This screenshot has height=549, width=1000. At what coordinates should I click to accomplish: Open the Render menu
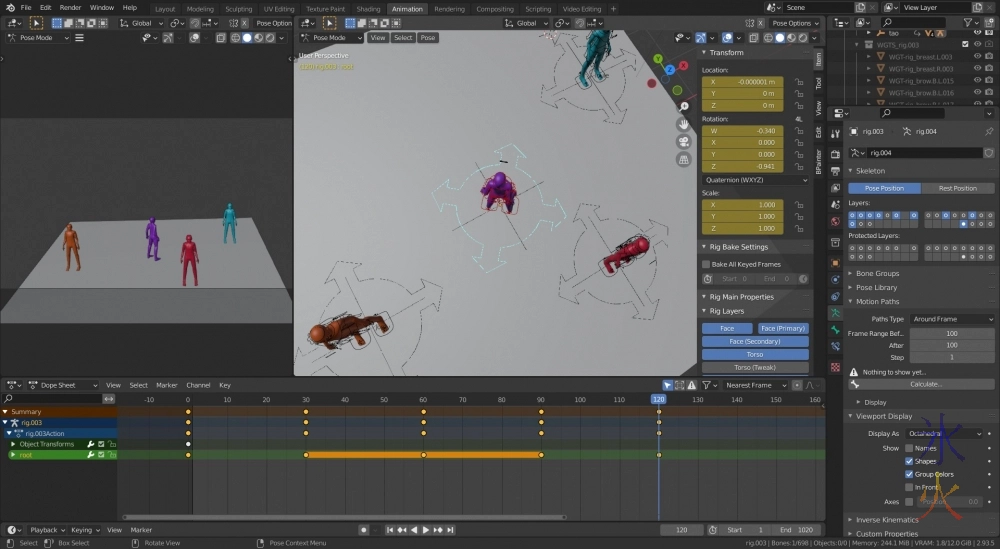(x=70, y=7)
